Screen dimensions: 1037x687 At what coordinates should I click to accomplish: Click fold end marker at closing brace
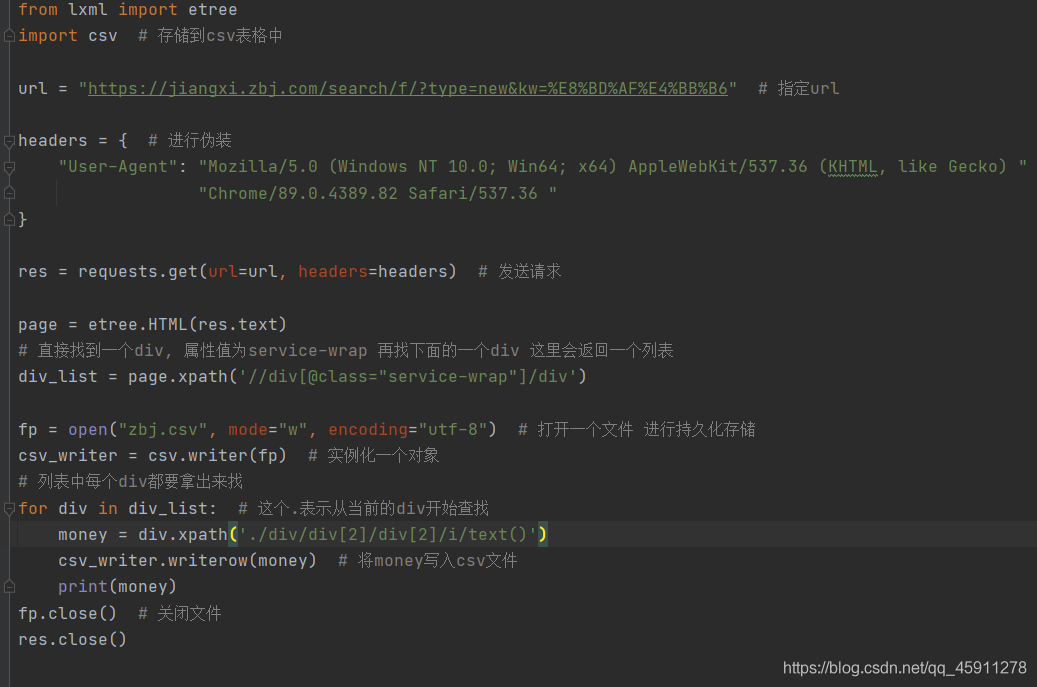(x=9, y=220)
